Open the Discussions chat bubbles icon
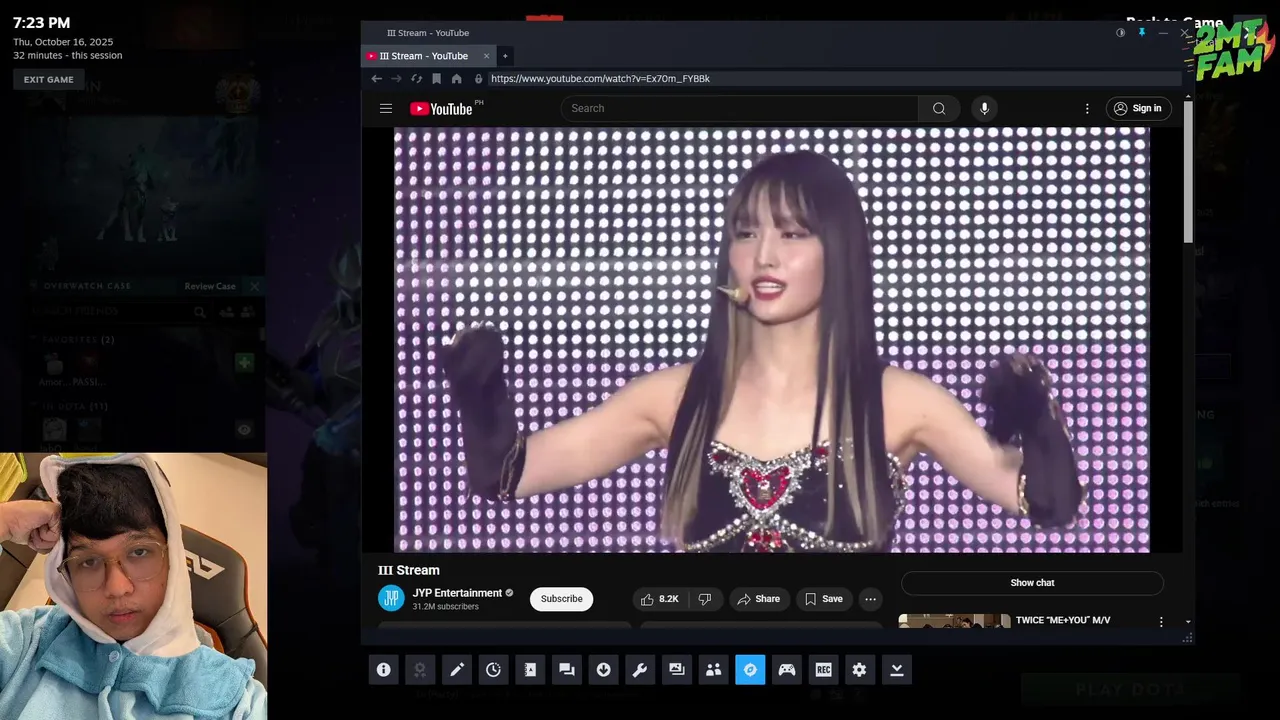The width and height of the screenshot is (1280, 720). click(x=567, y=670)
